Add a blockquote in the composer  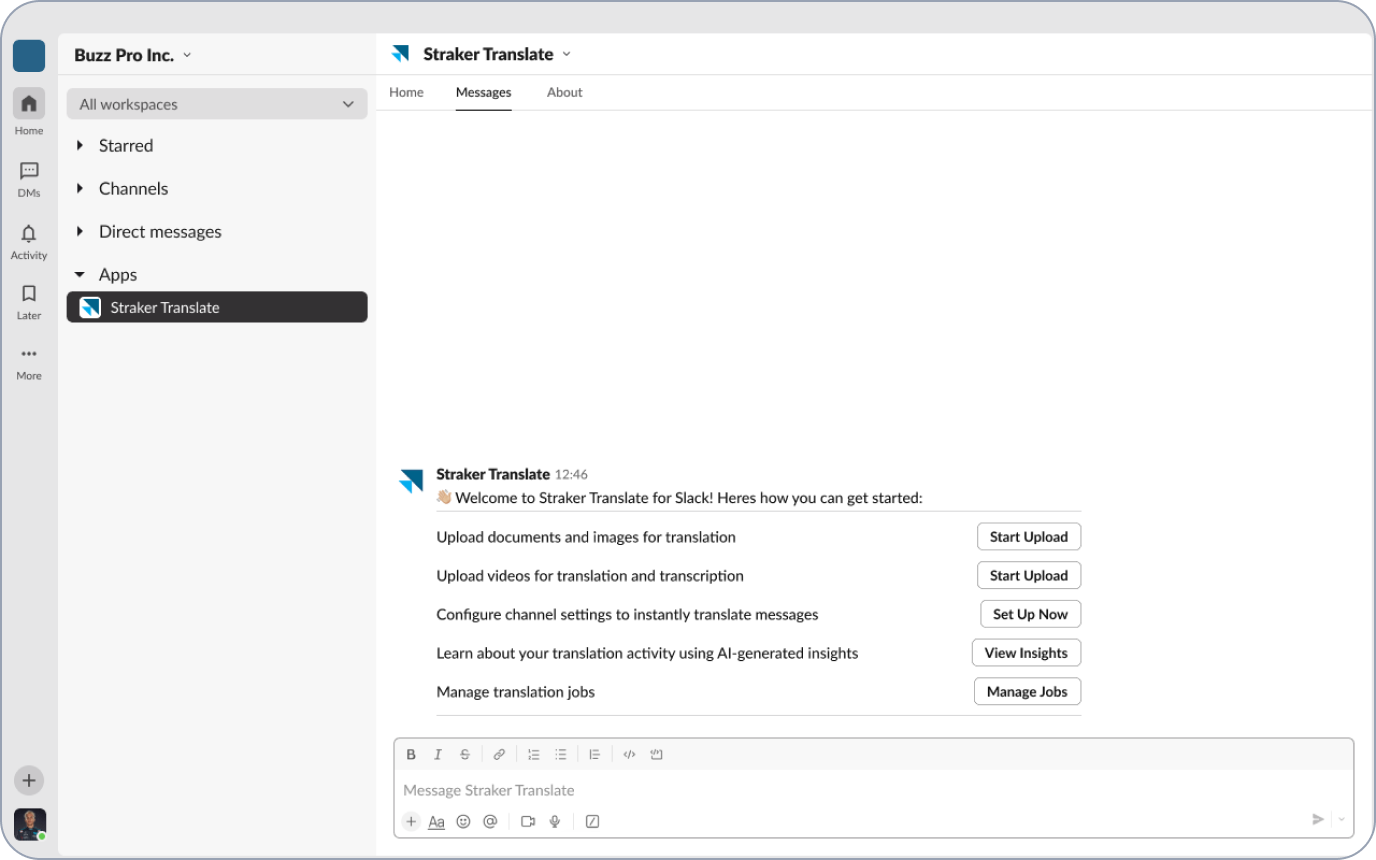pyautogui.click(x=594, y=755)
